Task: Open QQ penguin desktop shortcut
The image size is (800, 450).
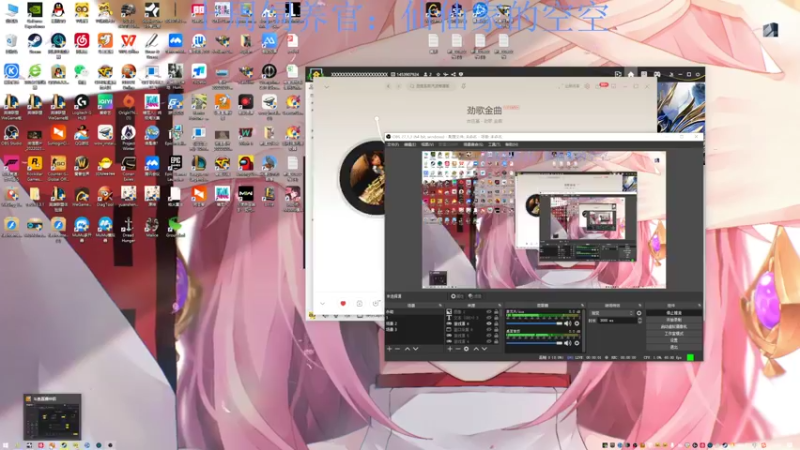Action: point(58,10)
